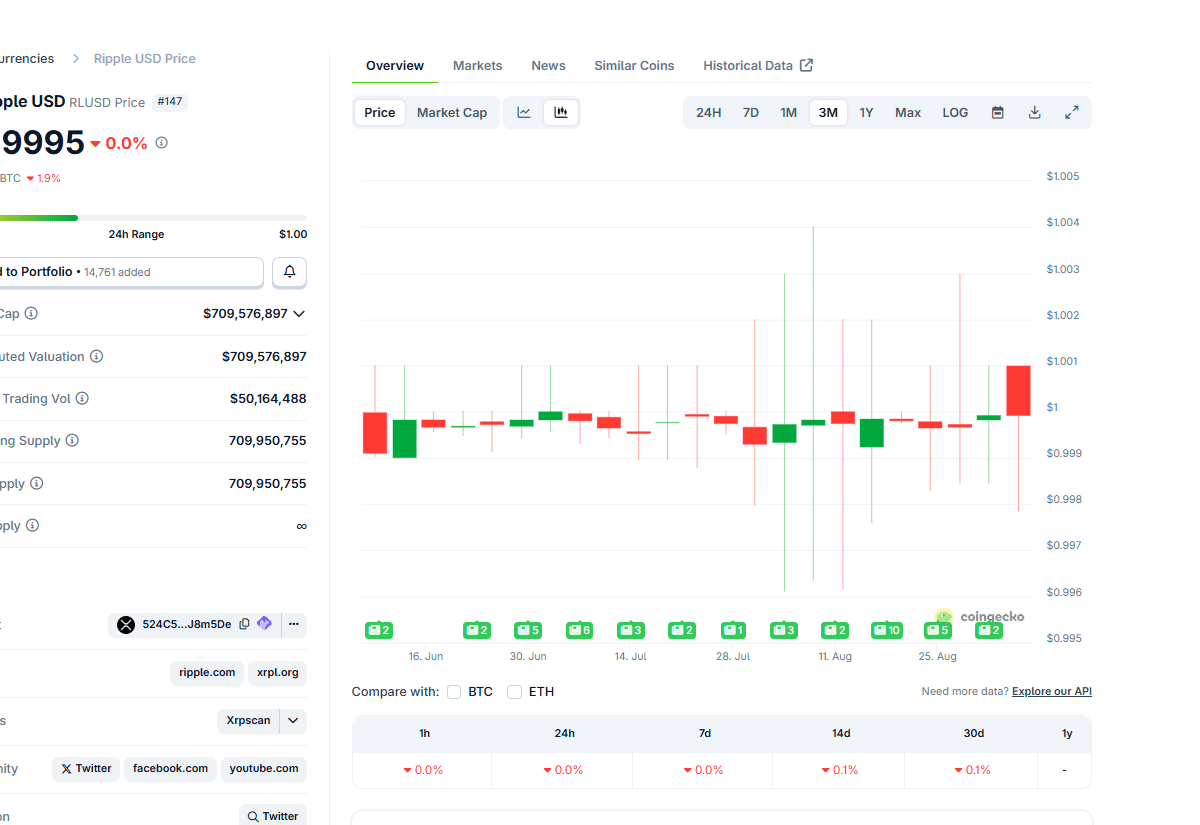Click the 24h Range progress bar
1200x825 pixels.
pos(154,217)
